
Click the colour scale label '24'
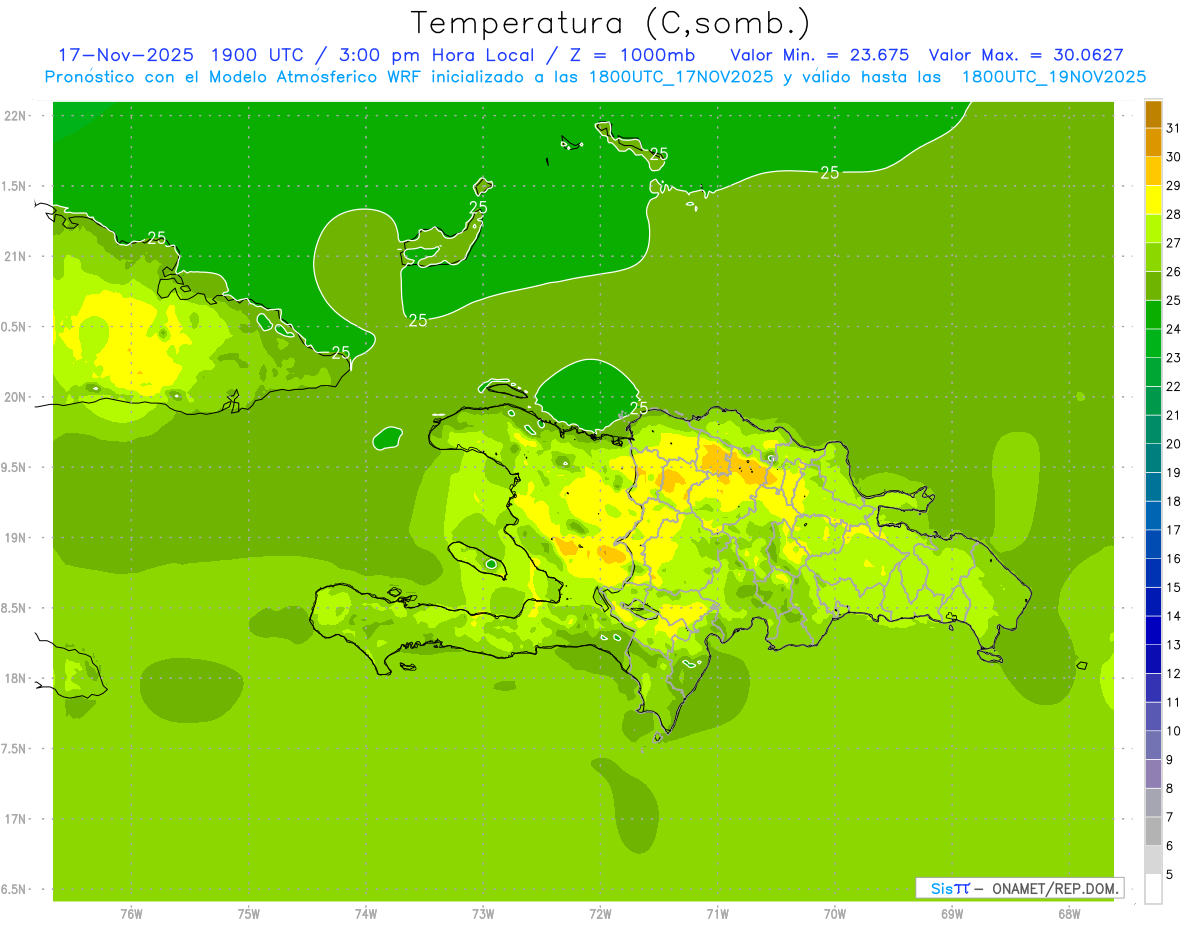1174,329
